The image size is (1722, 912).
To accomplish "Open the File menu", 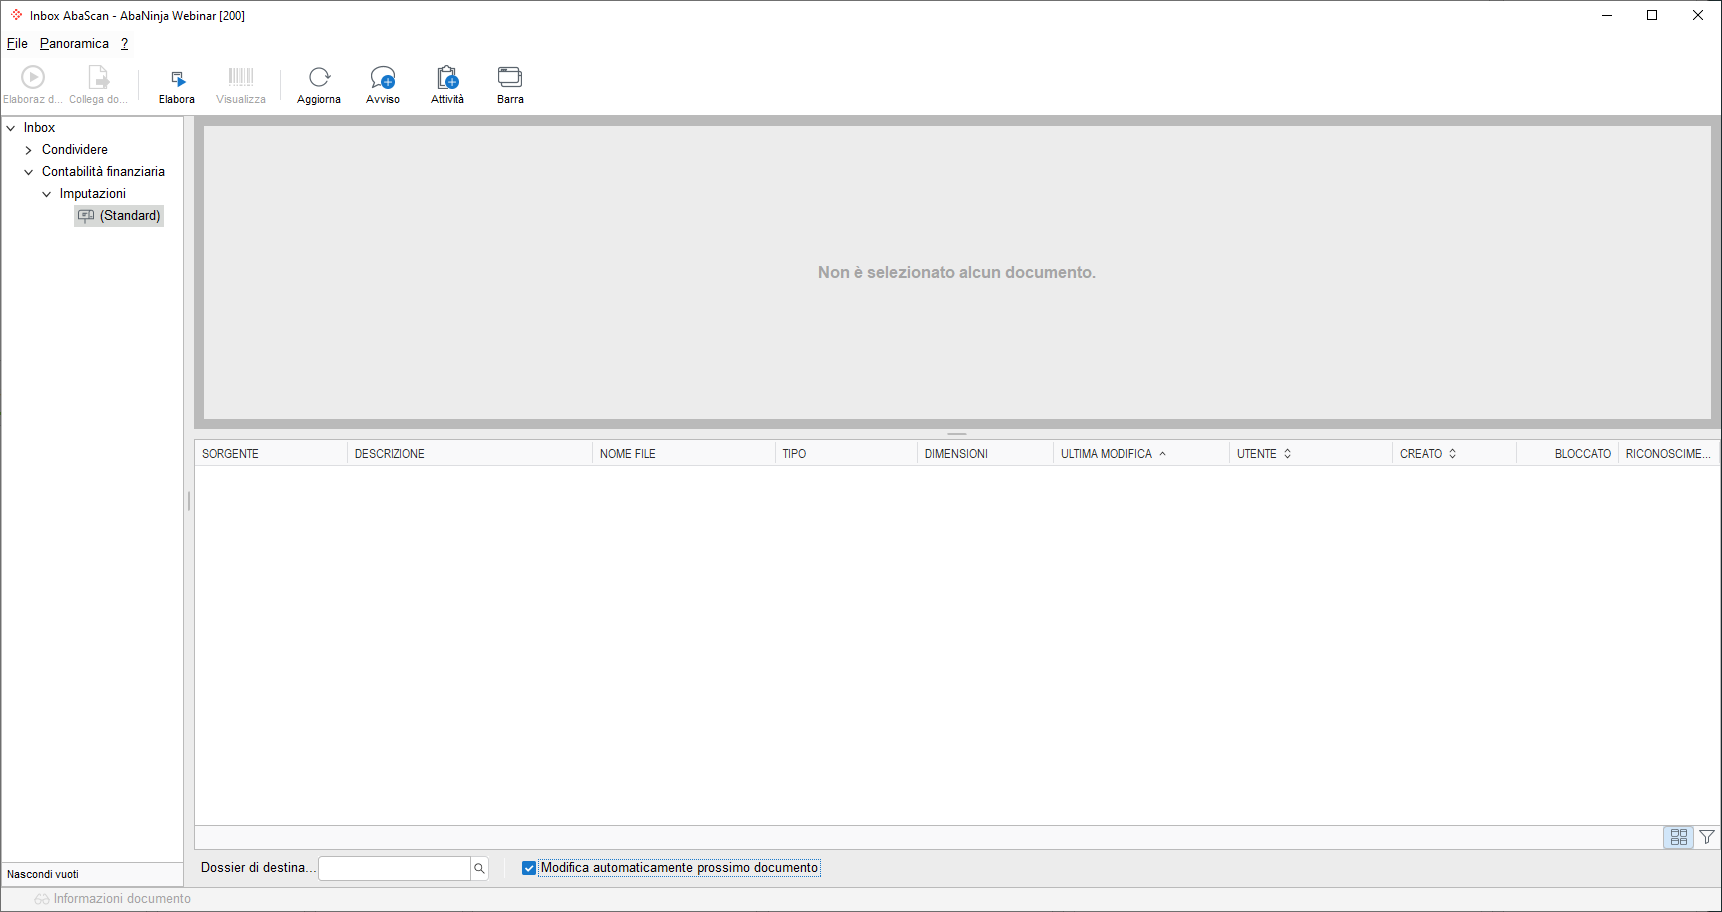I will pyautogui.click(x=17, y=43).
